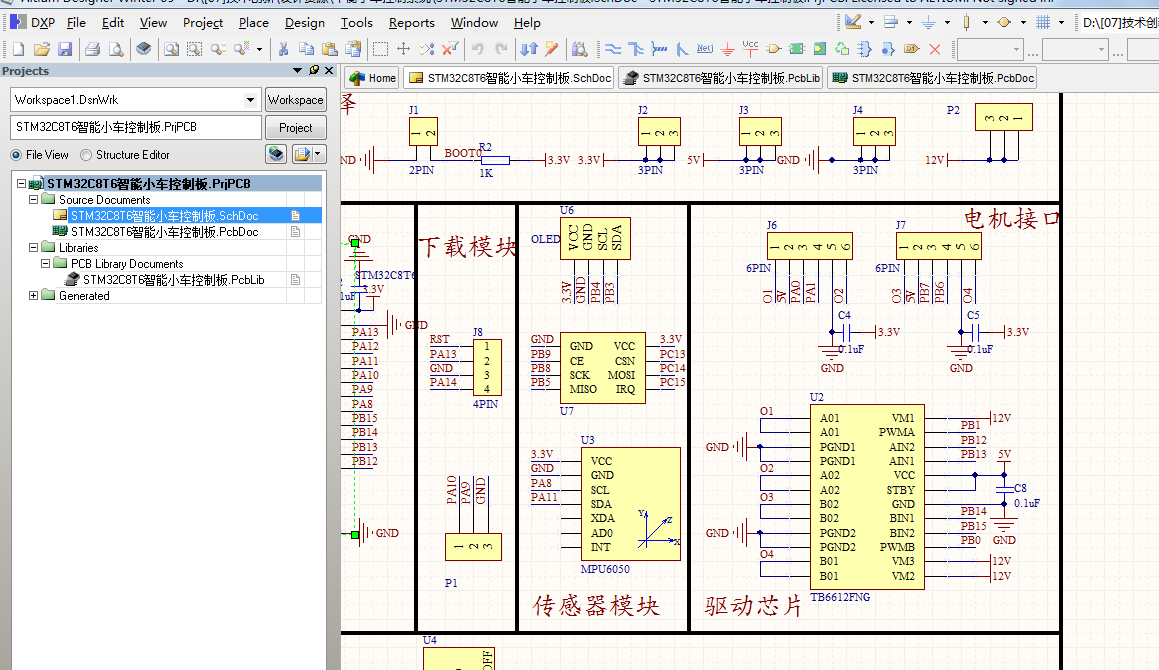Pin the Projects panel
The image size is (1159, 670).
click(314, 70)
